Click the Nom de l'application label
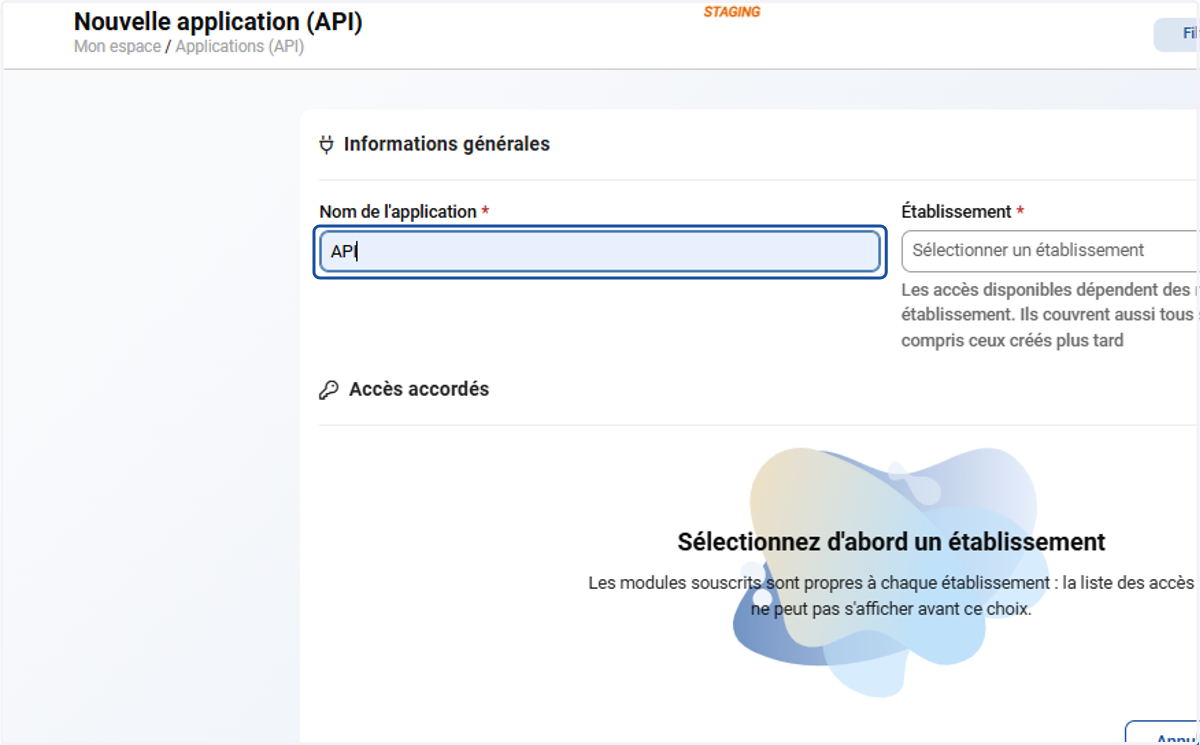 pos(398,212)
